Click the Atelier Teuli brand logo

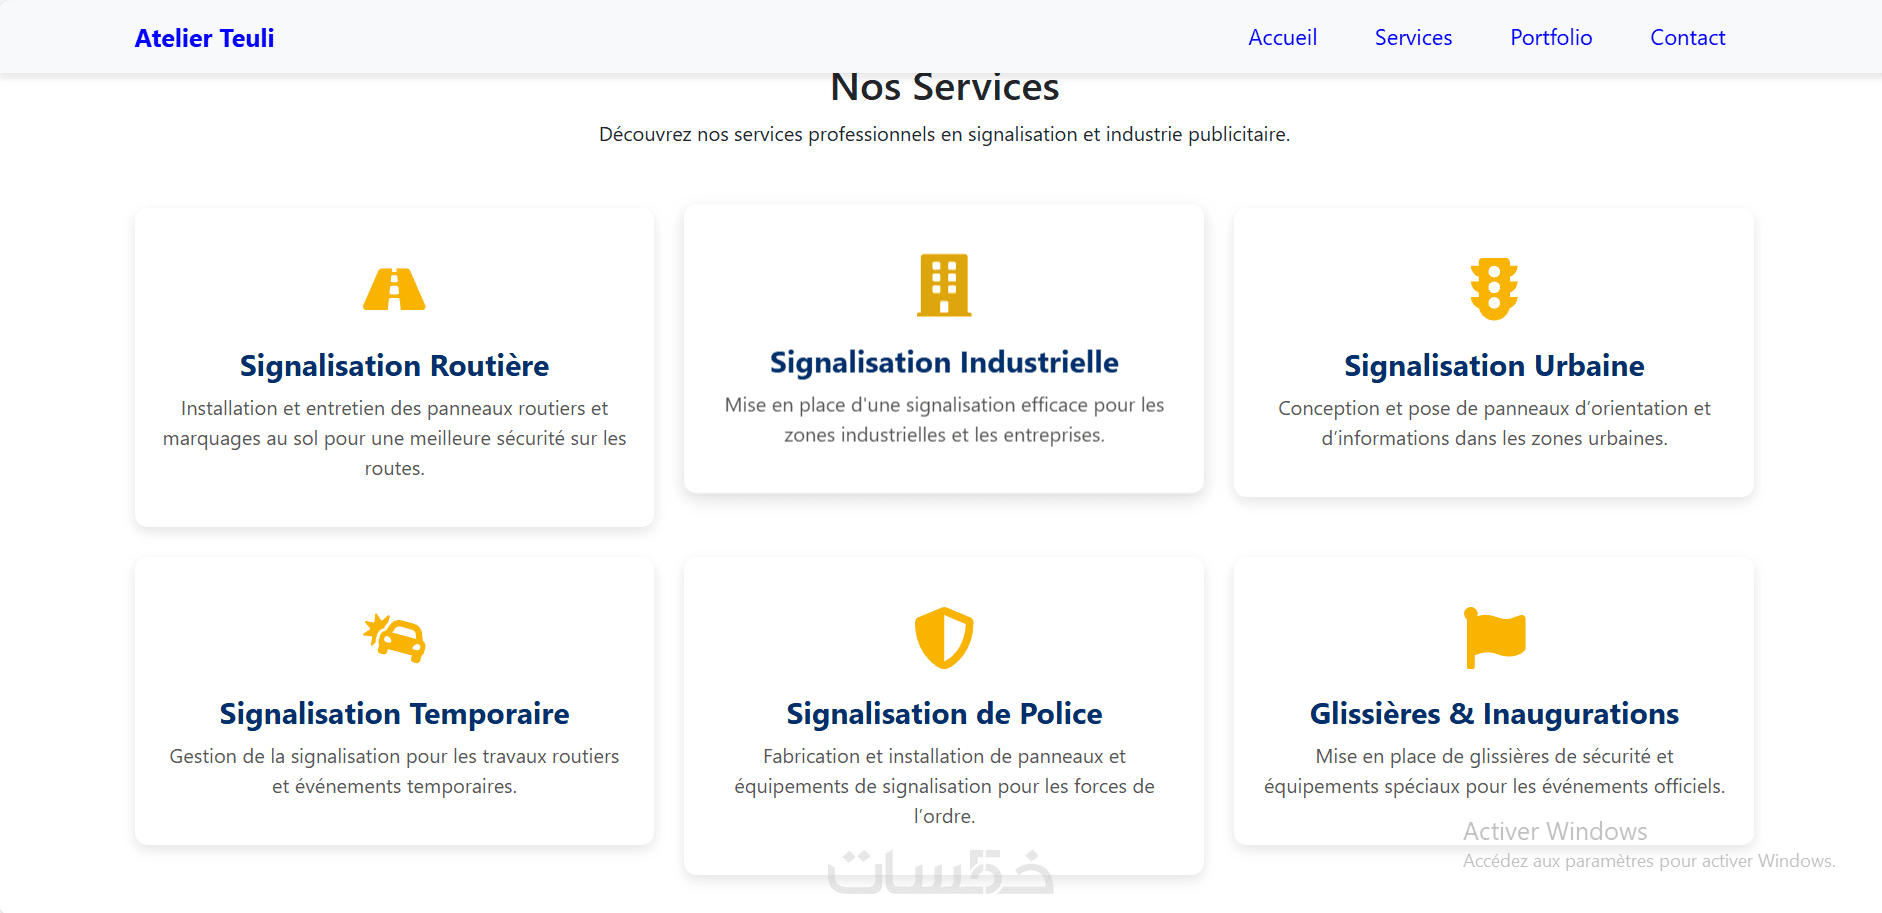(204, 38)
